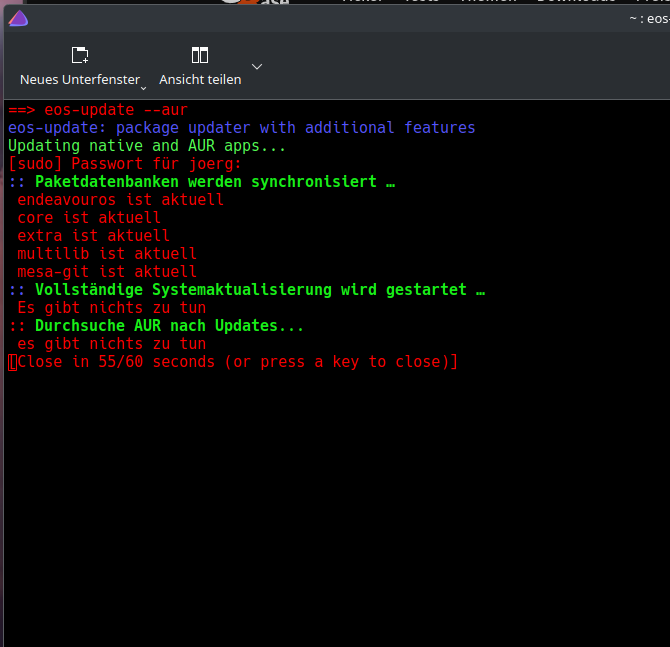Click the '[sudo] Passwort für joerg:' line

(125, 164)
